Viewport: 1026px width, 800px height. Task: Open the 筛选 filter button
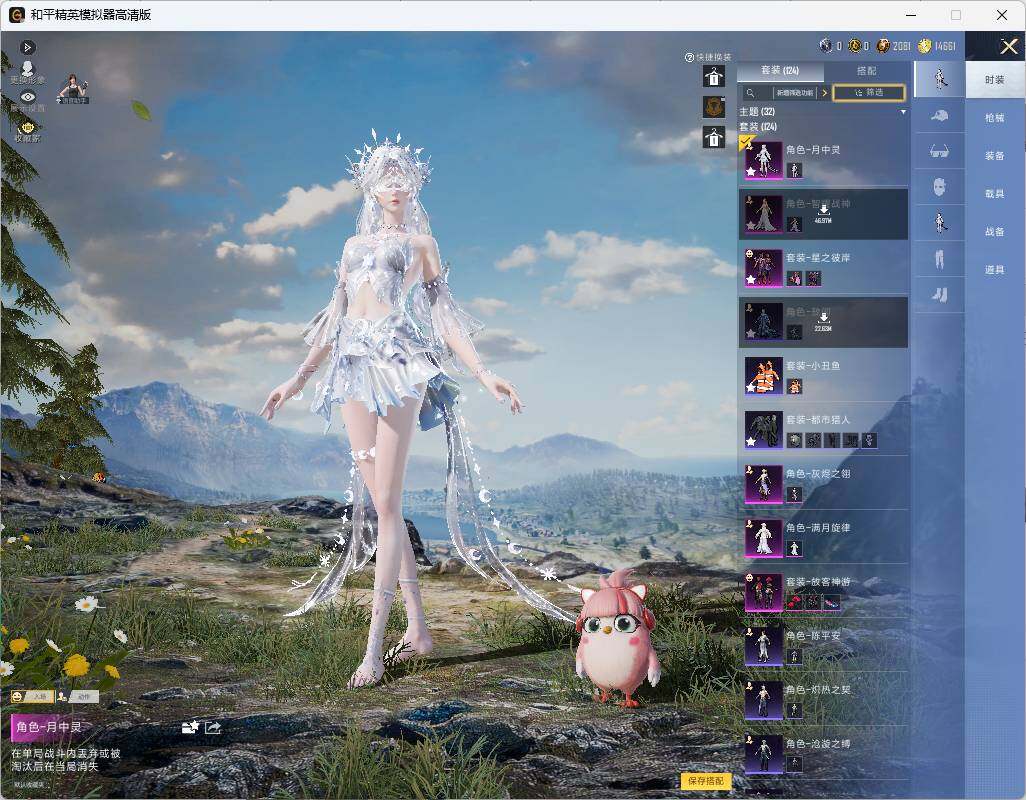pos(869,93)
